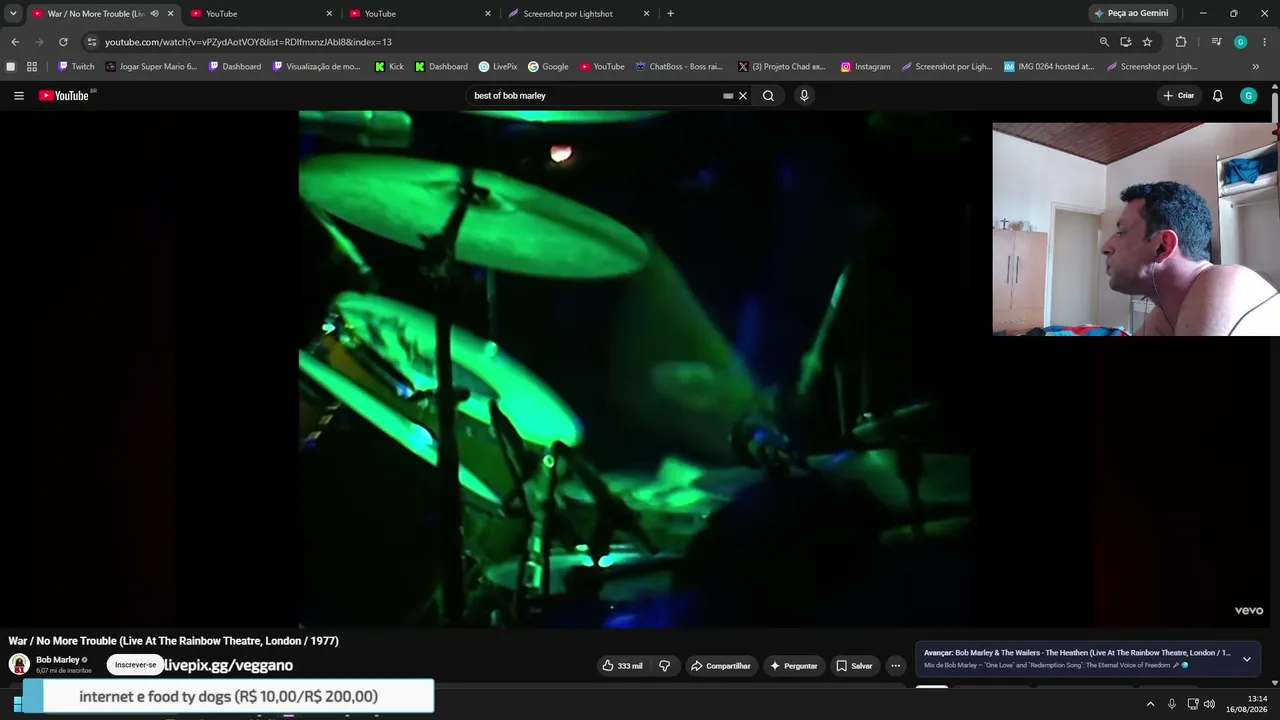Reload the page with the refresh icon
This screenshot has width=1280, height=720.
(63, 42)
